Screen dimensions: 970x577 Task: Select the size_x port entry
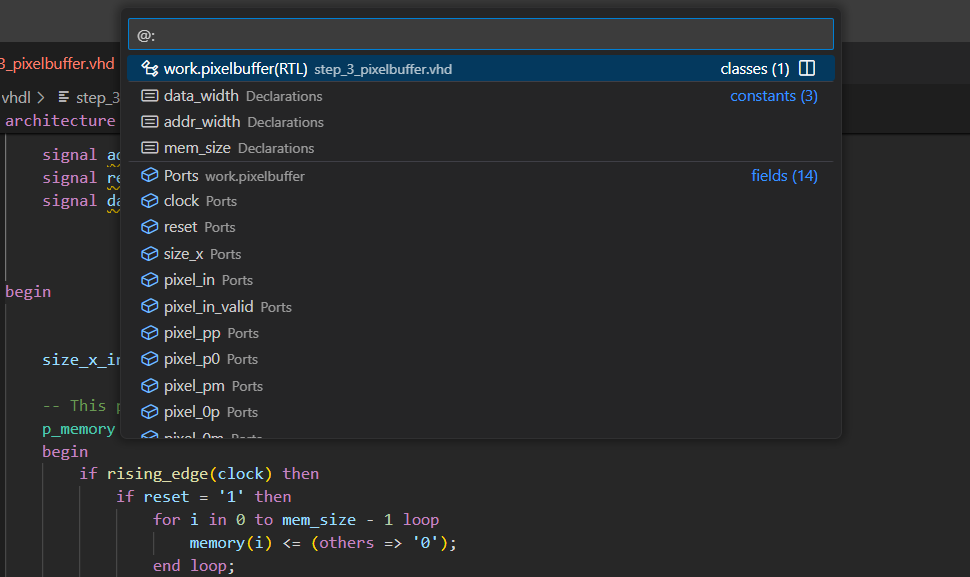(x=183, y=254)
